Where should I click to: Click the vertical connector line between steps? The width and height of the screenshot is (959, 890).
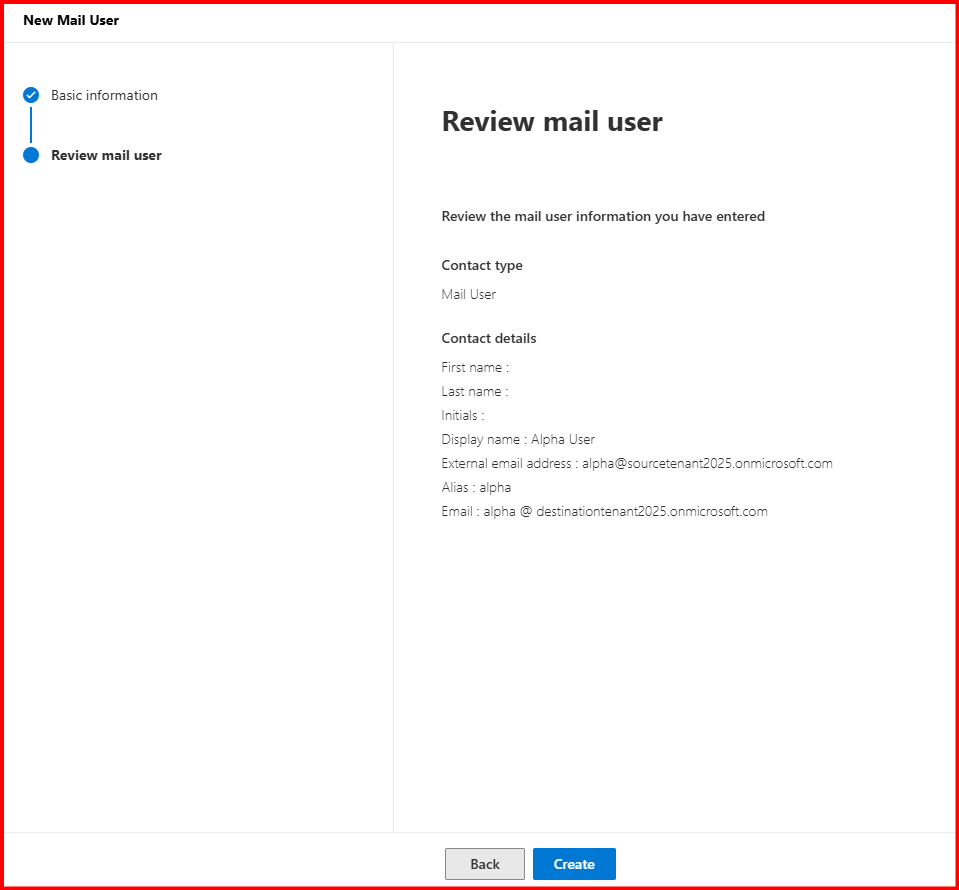point(31,125)
